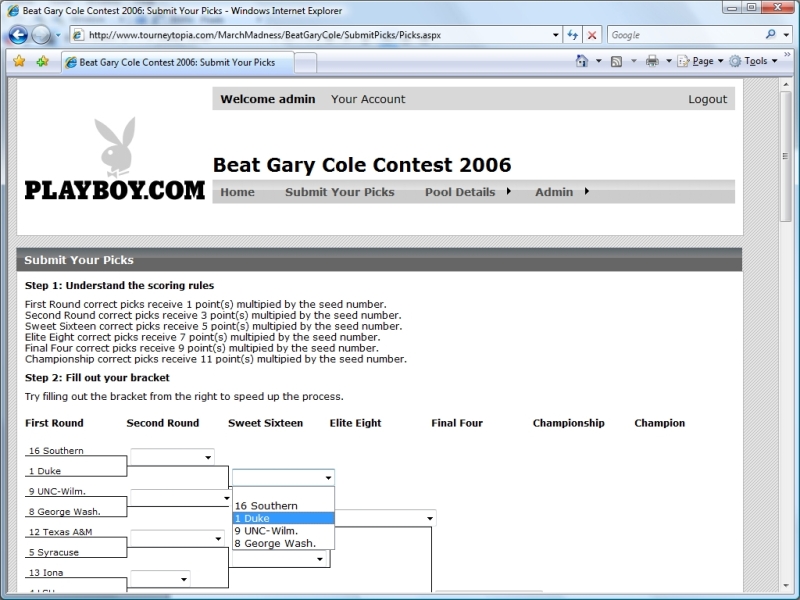The width and height of the screenshot is (800, 600).
Task: Open Submit Your Picks nav item
Action: tap(340, 192)
